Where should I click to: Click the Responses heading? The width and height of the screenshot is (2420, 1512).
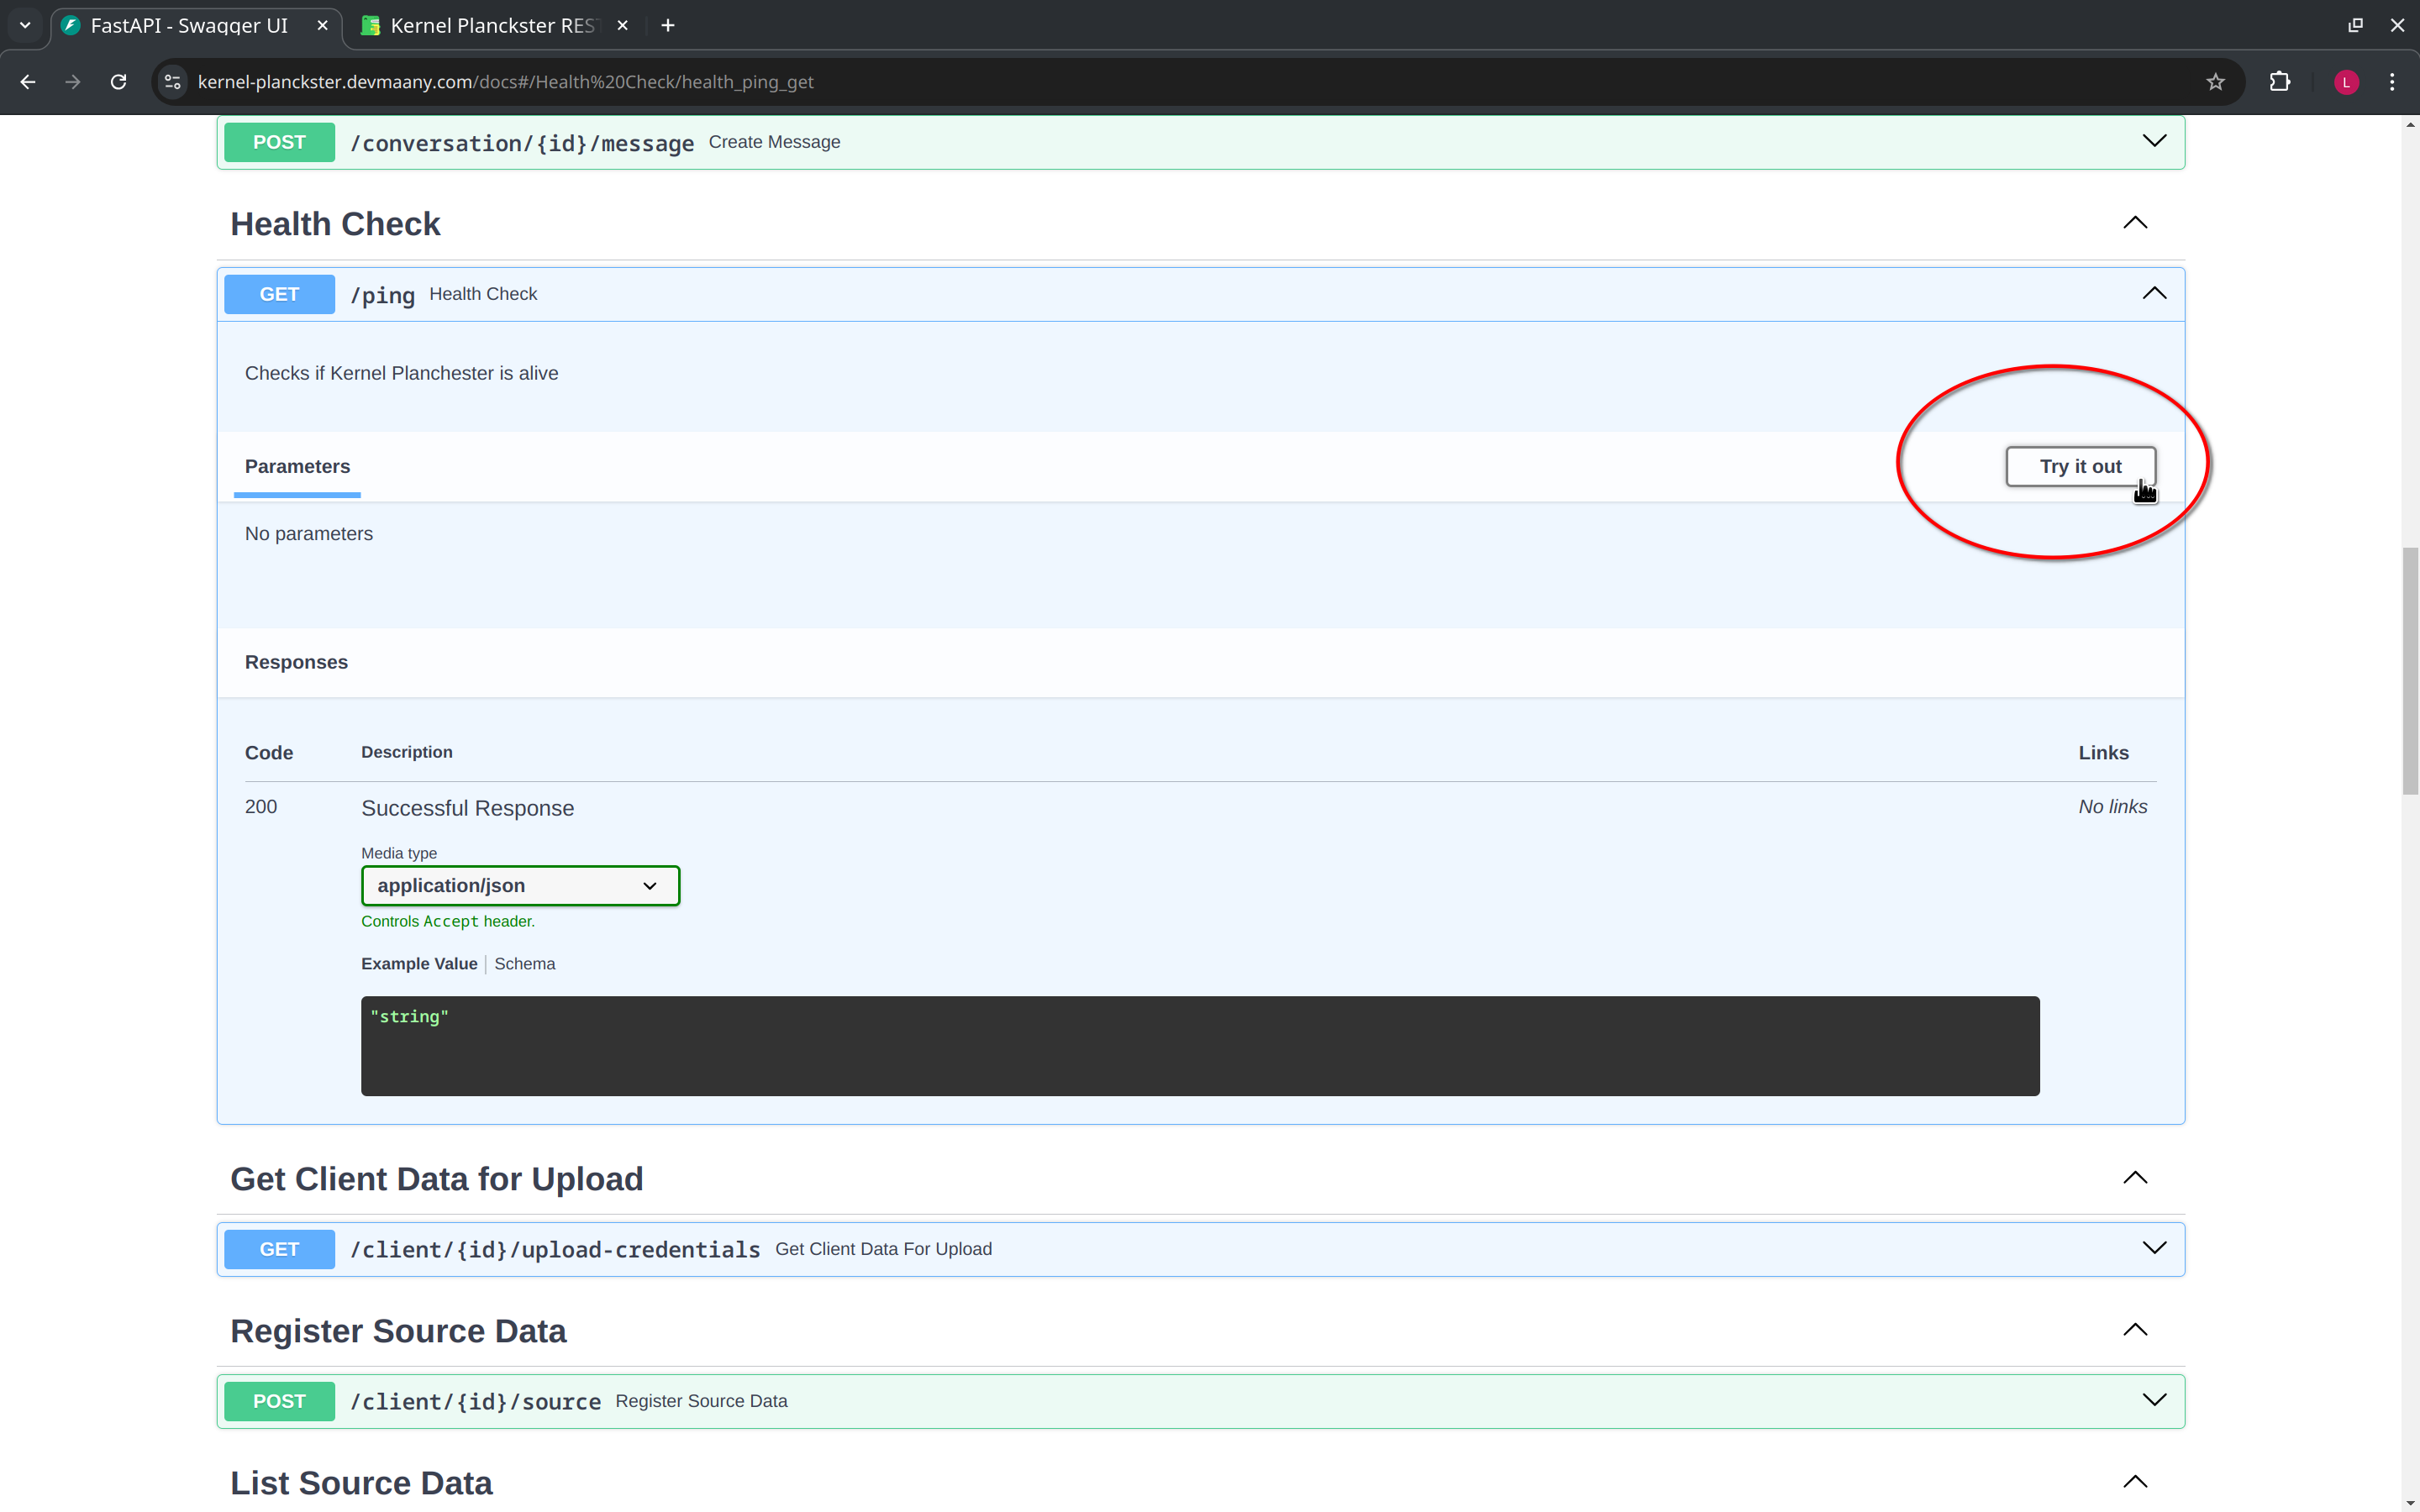point(296,662)
